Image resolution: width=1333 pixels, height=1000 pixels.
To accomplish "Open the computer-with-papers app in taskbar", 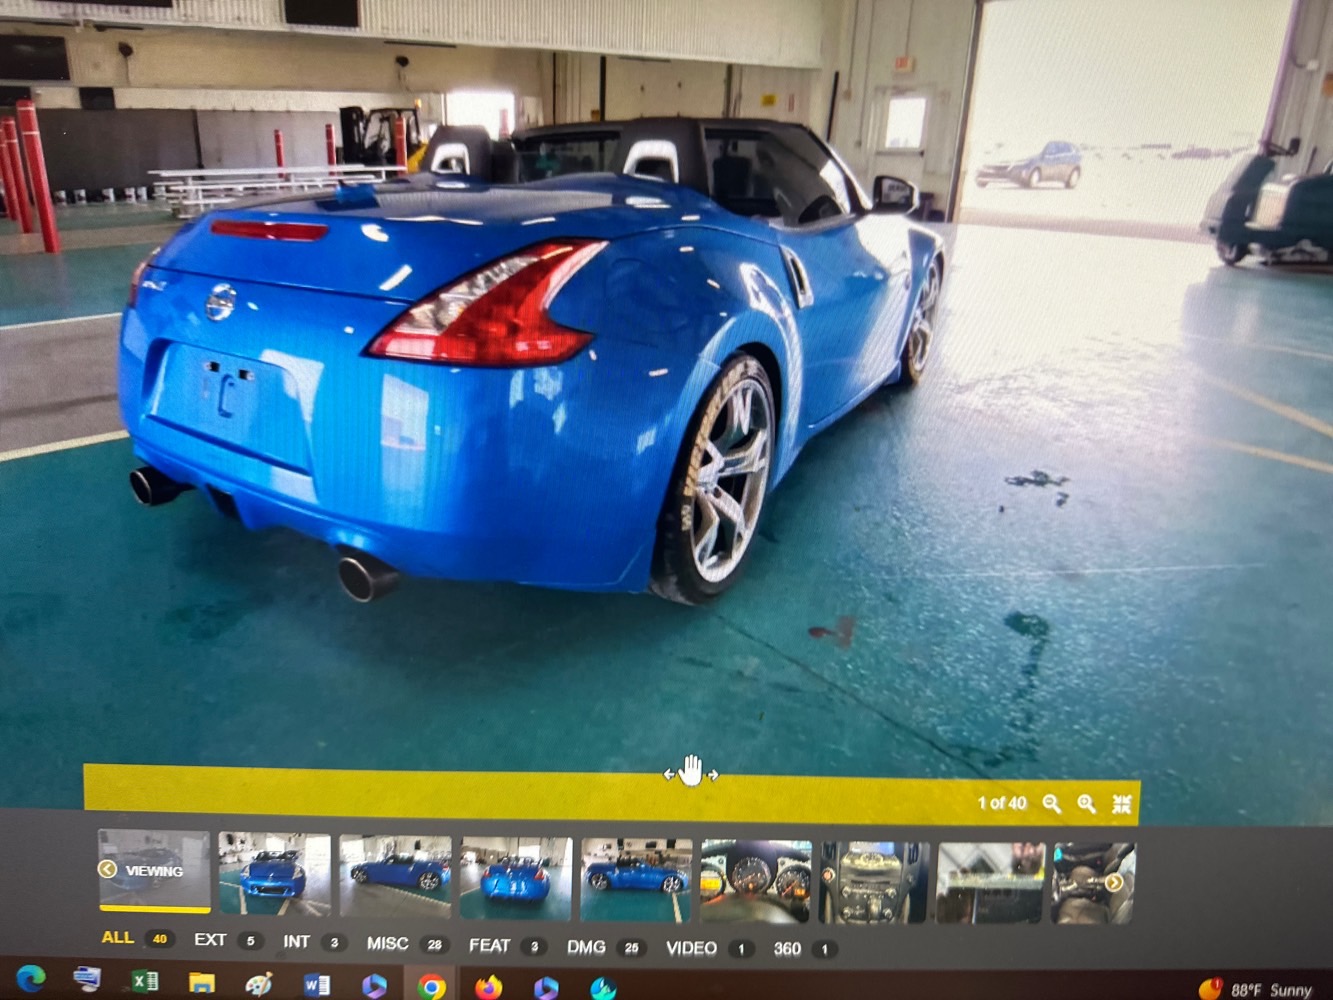I will click(87, 979).
